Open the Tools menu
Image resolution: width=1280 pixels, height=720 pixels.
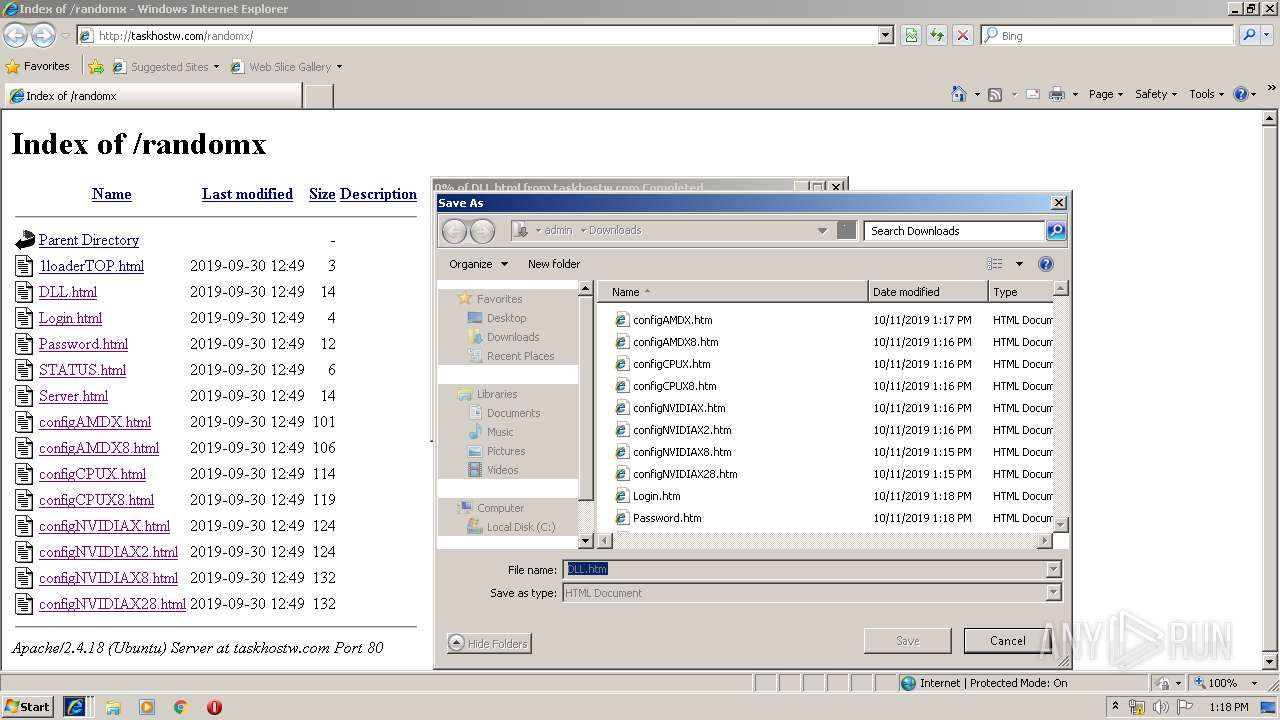pyautogui.click(x=1206, y=94)
